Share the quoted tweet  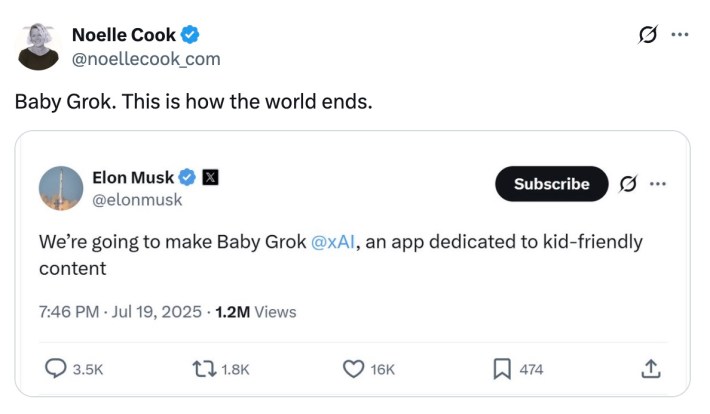[x=650, y=369]
